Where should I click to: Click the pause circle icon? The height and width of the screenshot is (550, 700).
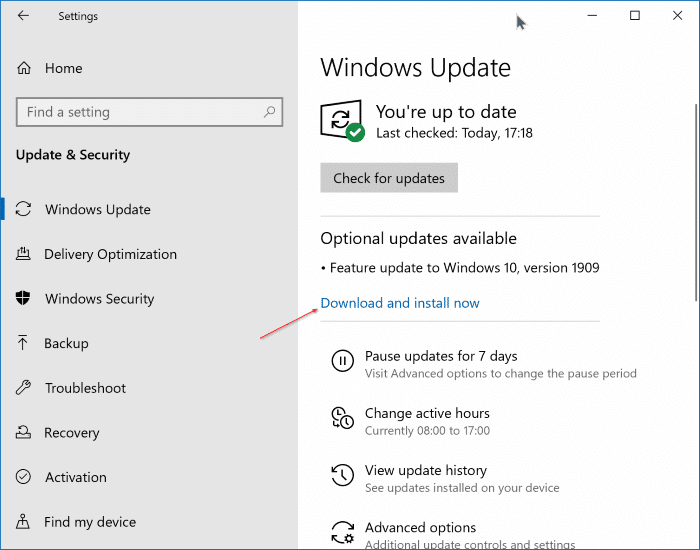(342, 360)
